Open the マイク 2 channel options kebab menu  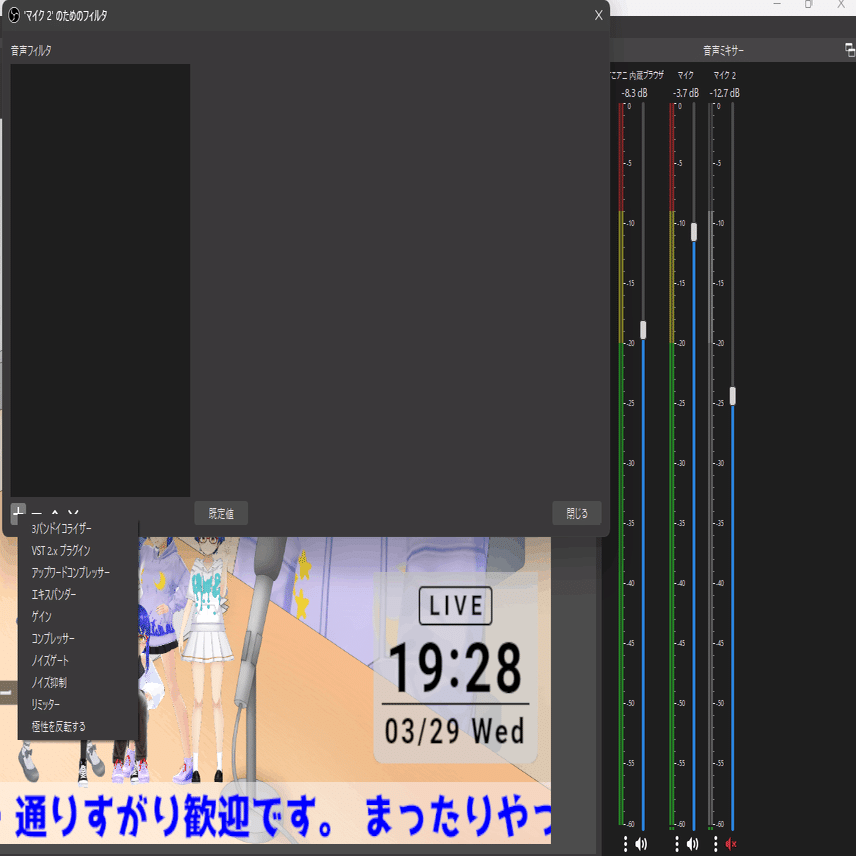click(x=715, y=843)
